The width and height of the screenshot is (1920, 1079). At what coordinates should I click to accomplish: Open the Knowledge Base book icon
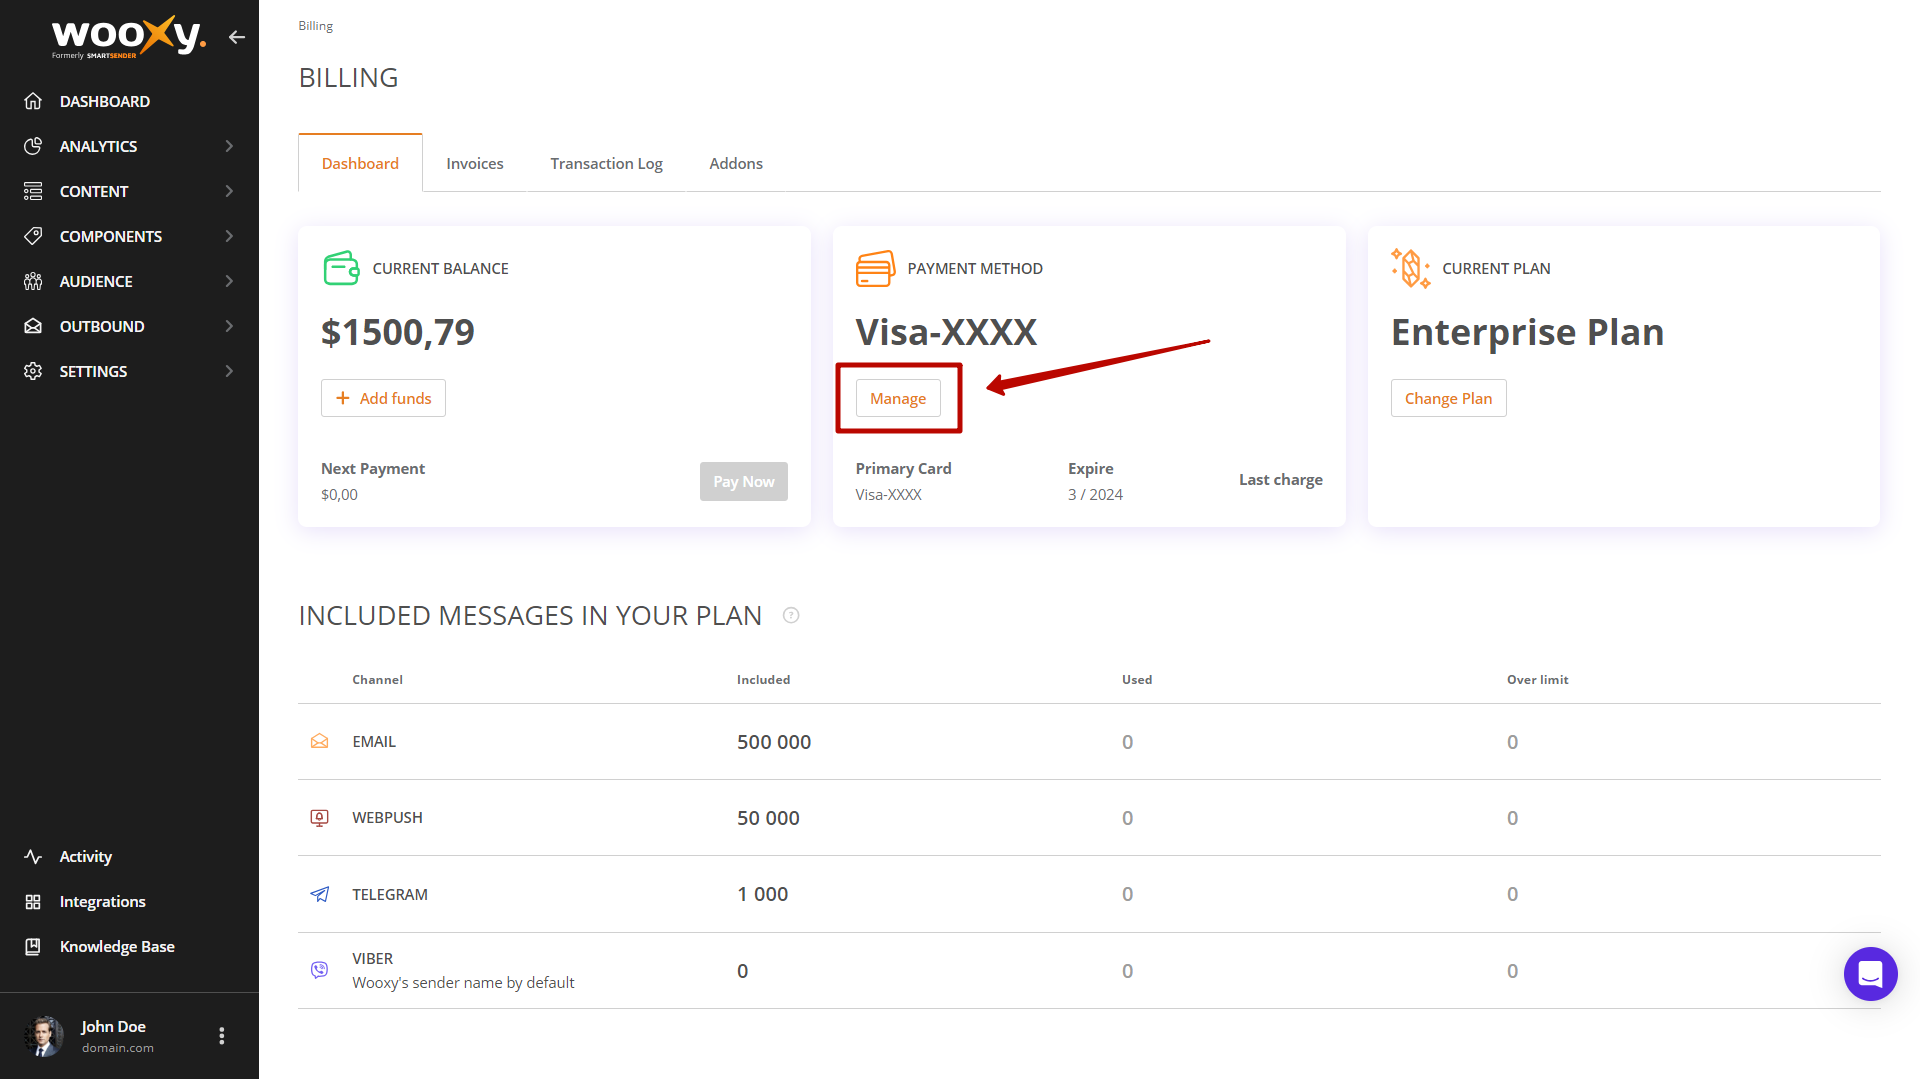[x=33, y=946]
